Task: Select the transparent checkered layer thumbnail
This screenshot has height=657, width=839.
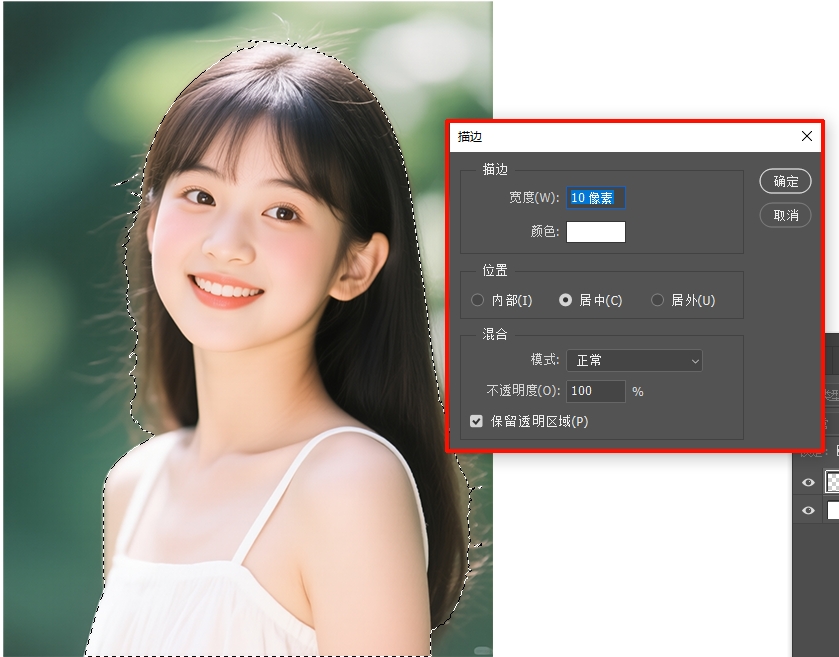Action: pyautogui.click(x=831, y=483)
